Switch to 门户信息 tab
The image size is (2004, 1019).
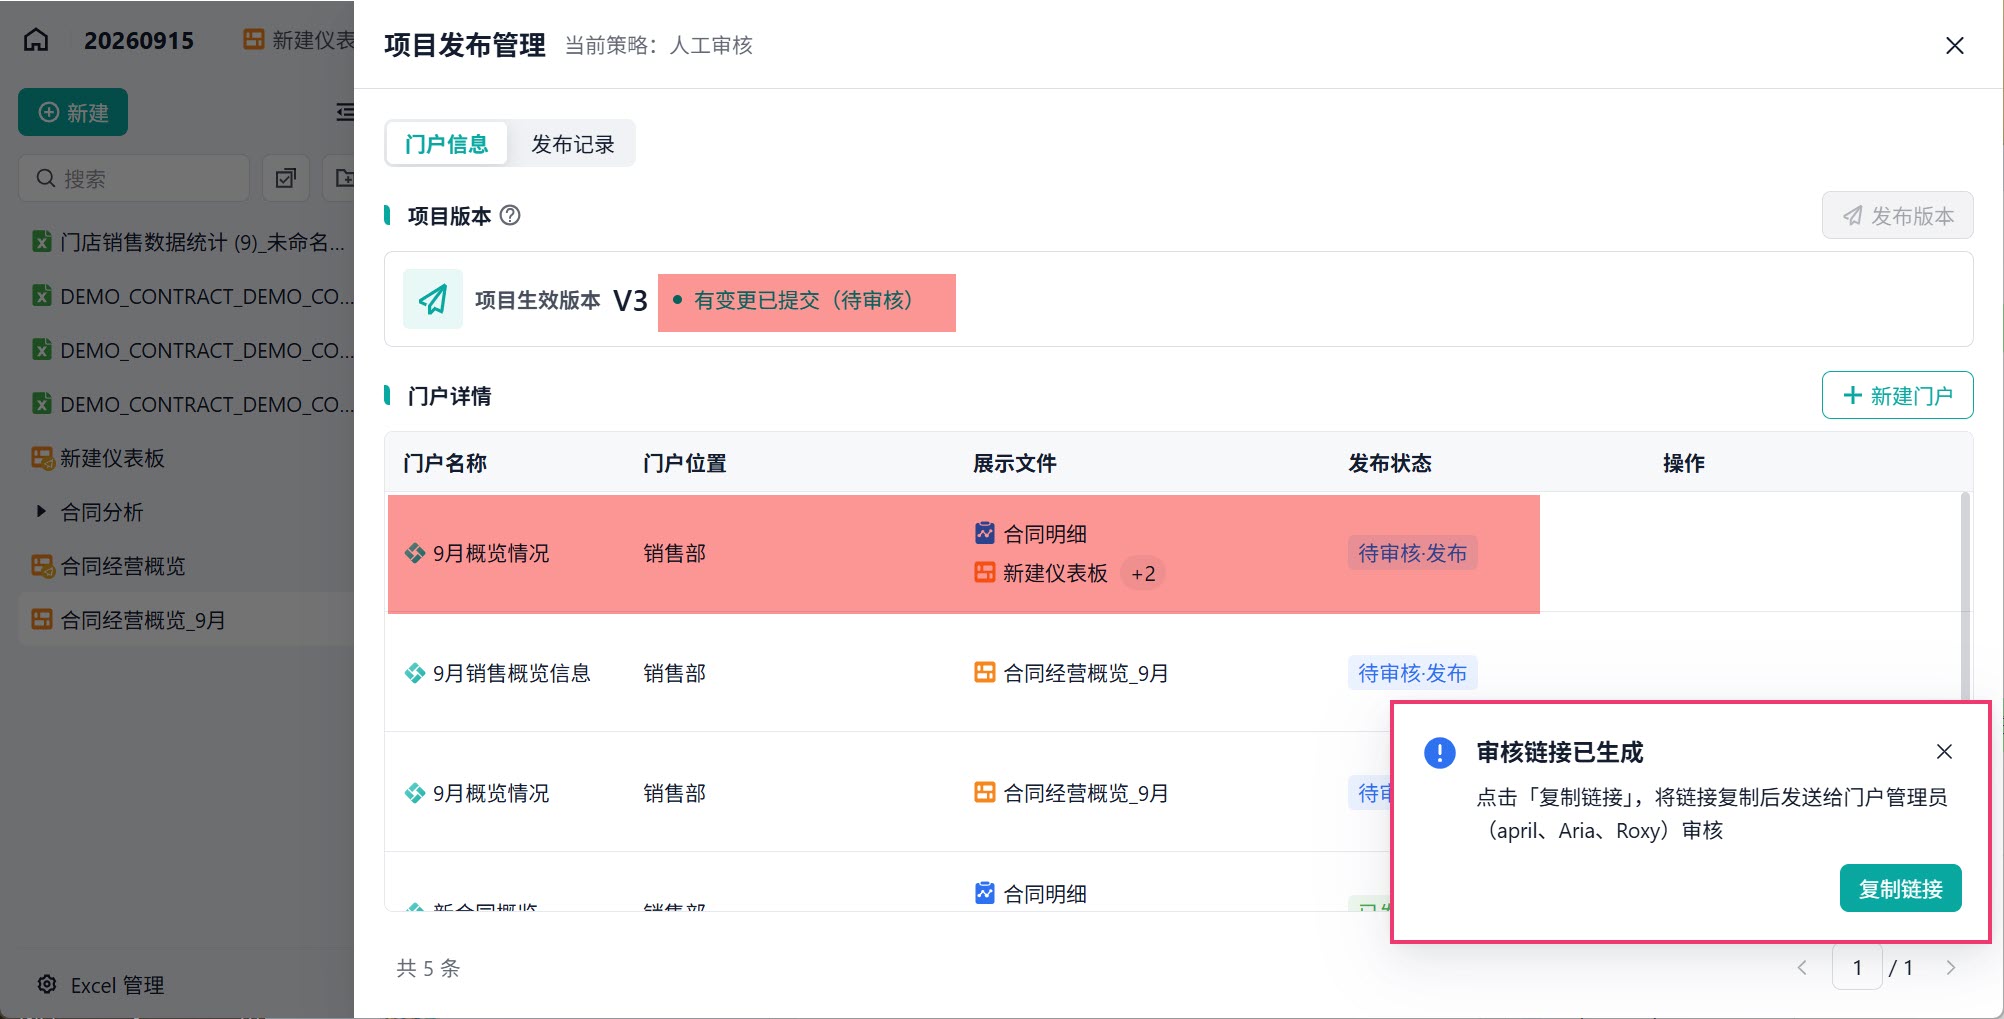(x=446, y=144)
